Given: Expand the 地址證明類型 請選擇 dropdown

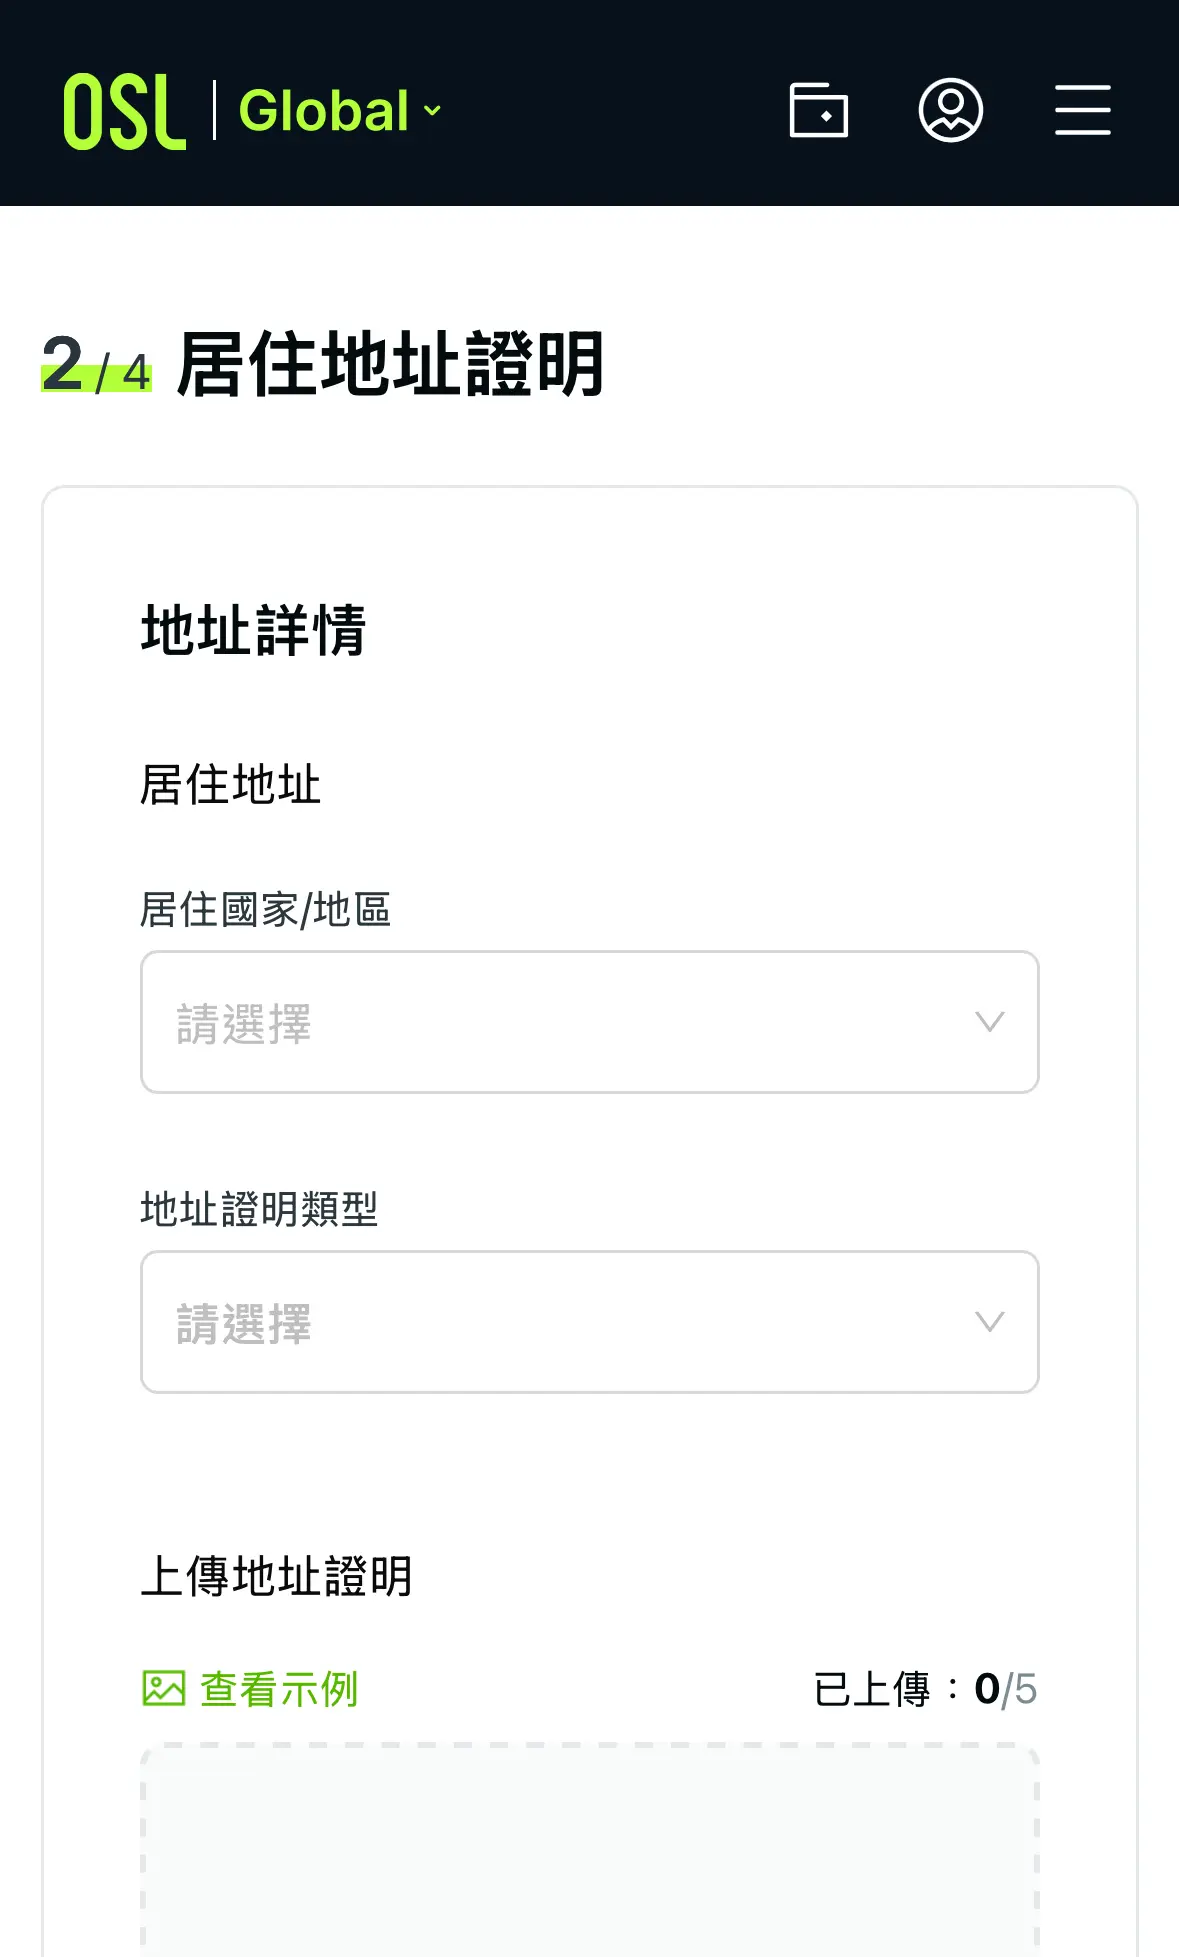Looking at the screenshot, I should point(589,1322).
